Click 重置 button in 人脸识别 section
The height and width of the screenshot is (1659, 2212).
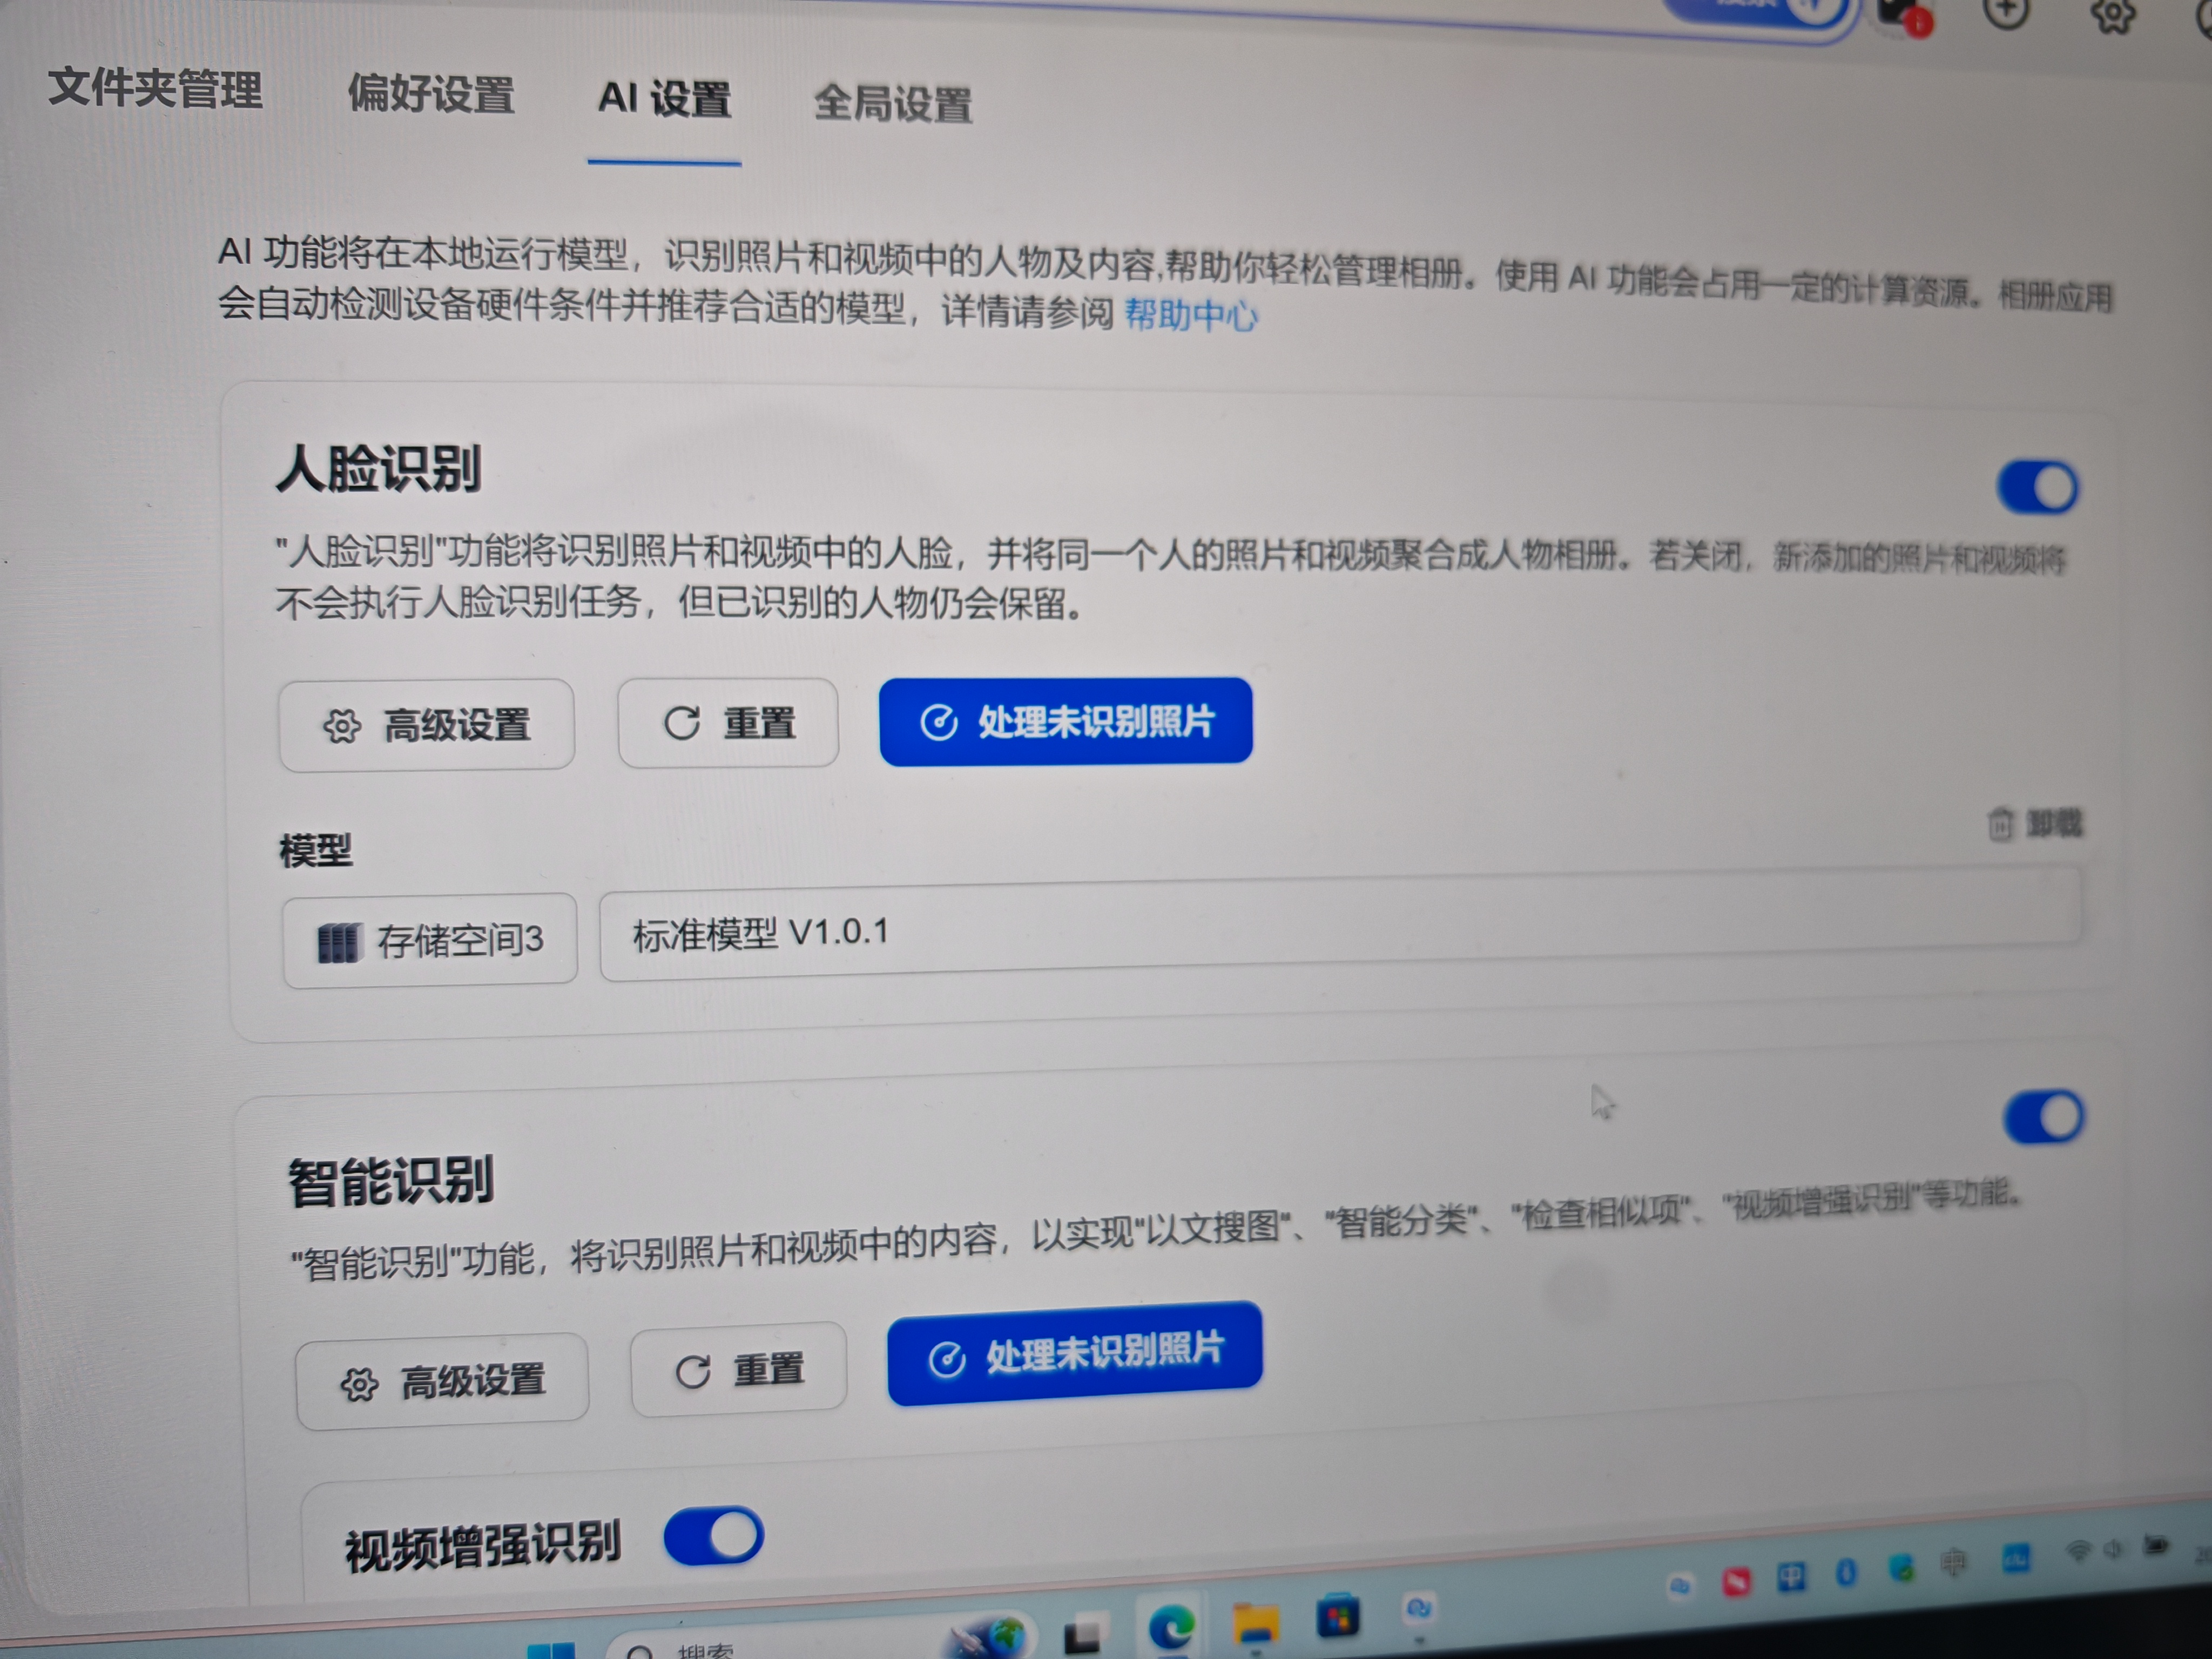pyautogui.click(x=728, y=723)
